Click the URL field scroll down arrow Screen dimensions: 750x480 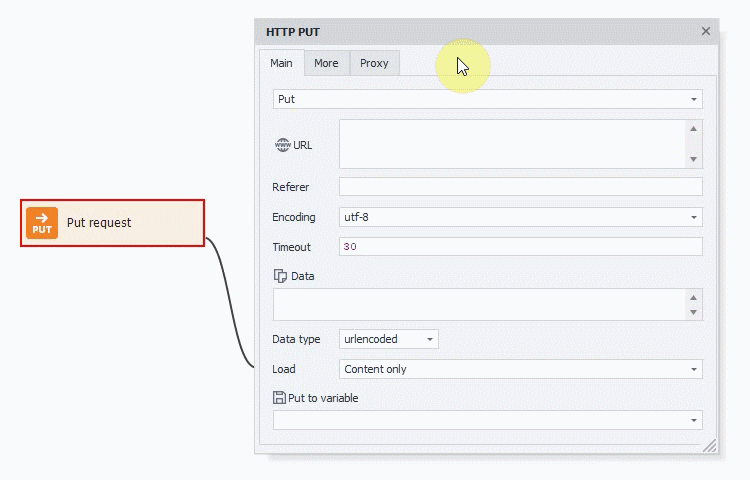pyautogui.click(x=694, y=159)
